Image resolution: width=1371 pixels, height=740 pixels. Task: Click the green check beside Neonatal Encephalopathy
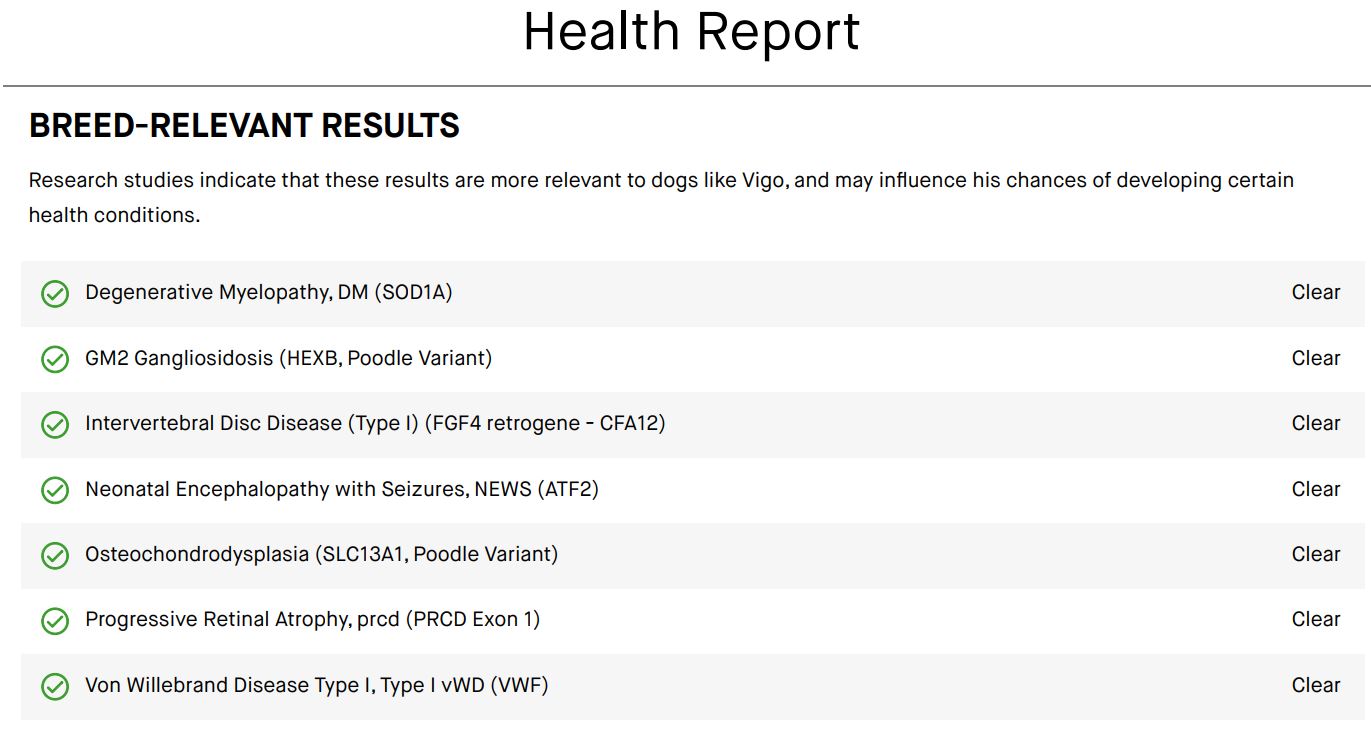55,490
